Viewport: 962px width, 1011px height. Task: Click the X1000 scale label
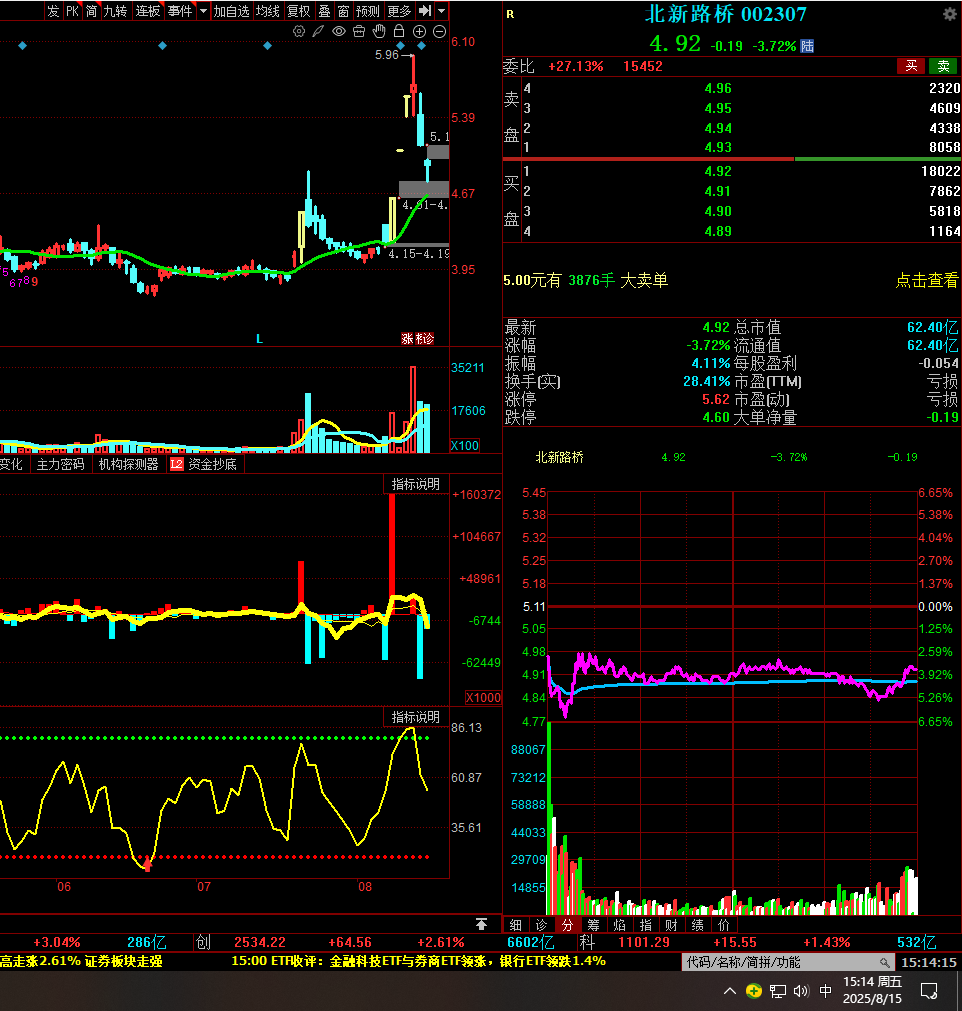483,698
